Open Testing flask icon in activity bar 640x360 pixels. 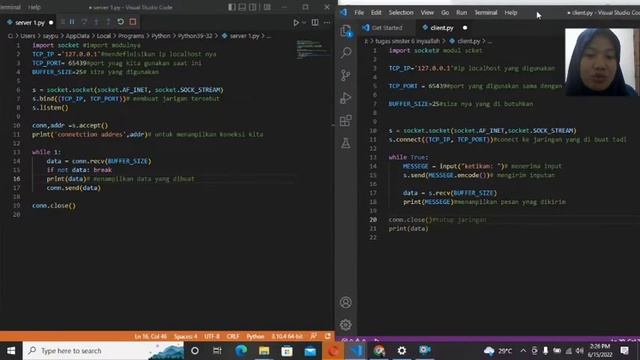point(346,143)
